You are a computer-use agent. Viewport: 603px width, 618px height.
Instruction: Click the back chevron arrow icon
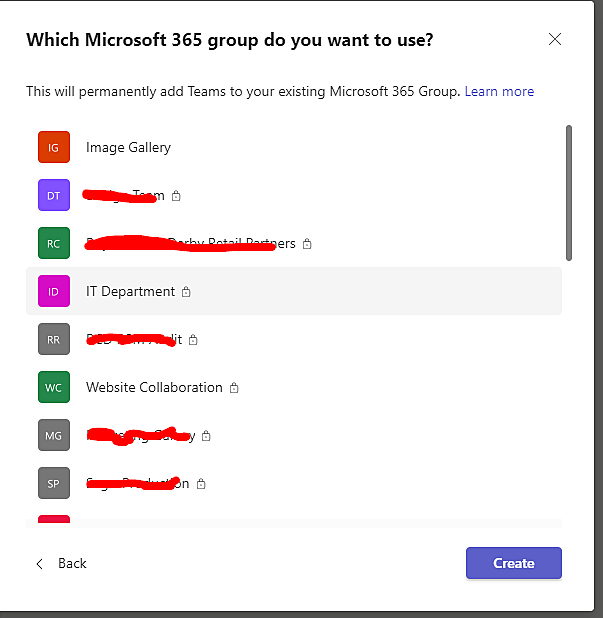tap(40, 563)
